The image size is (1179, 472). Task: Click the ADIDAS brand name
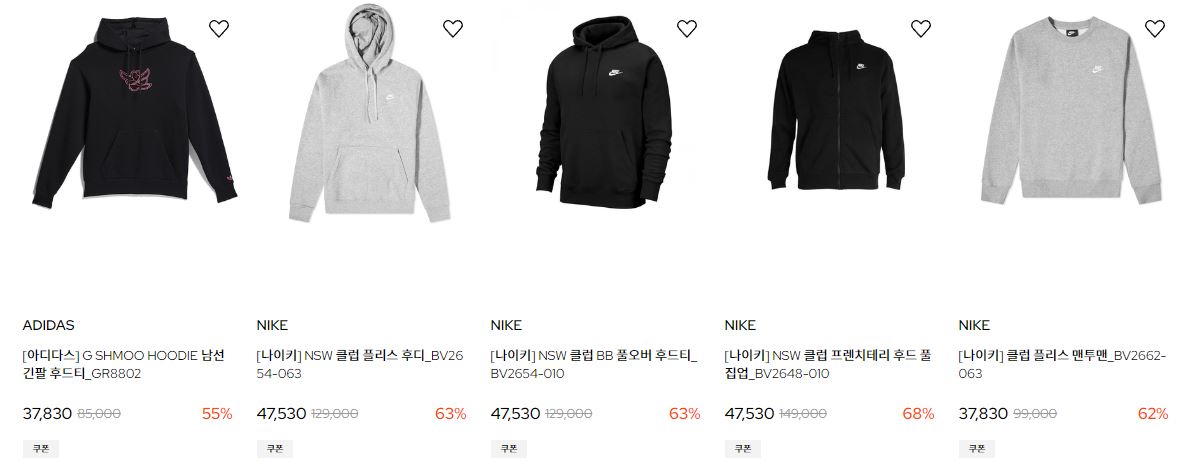[x=48, y=325]
